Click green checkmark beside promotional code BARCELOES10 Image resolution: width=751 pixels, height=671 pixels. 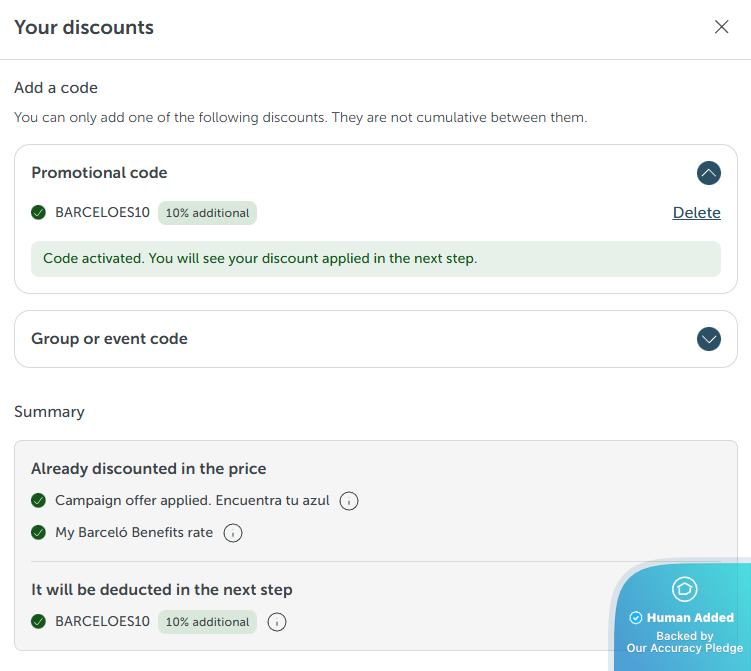pyautogui.click(x=39, y=212)
